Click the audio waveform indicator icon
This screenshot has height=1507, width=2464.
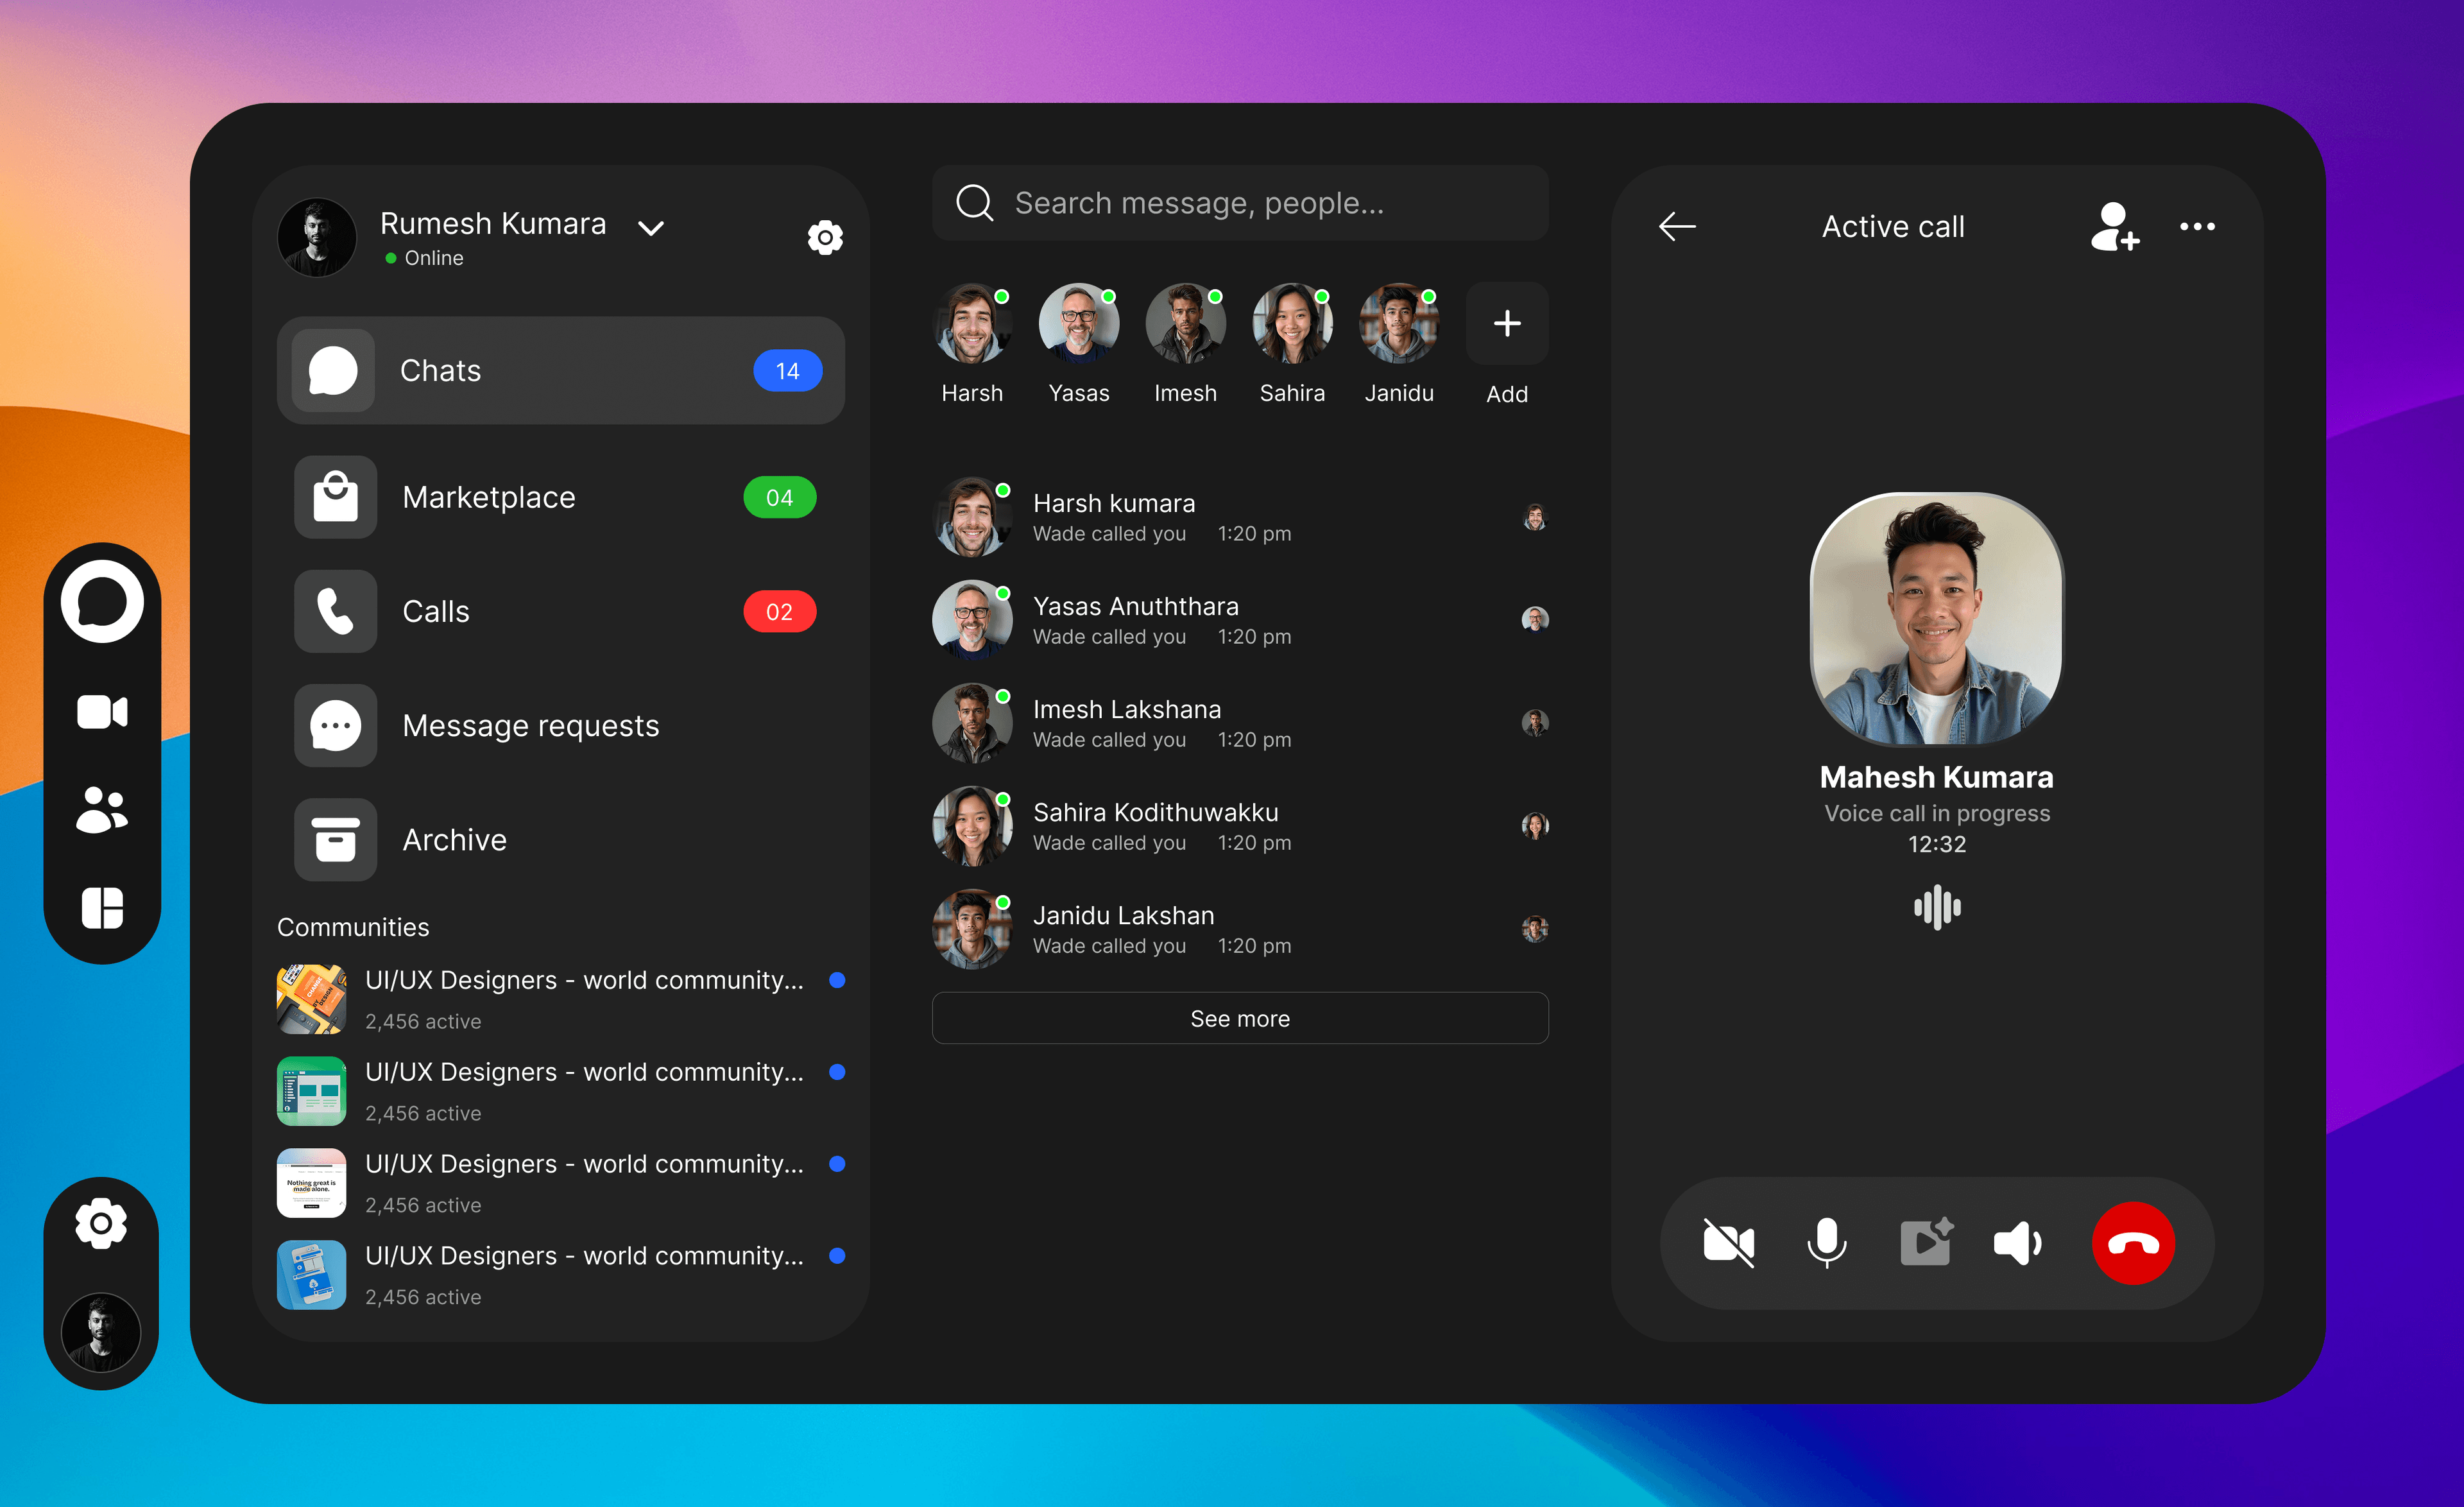(x=1937, y=908)
